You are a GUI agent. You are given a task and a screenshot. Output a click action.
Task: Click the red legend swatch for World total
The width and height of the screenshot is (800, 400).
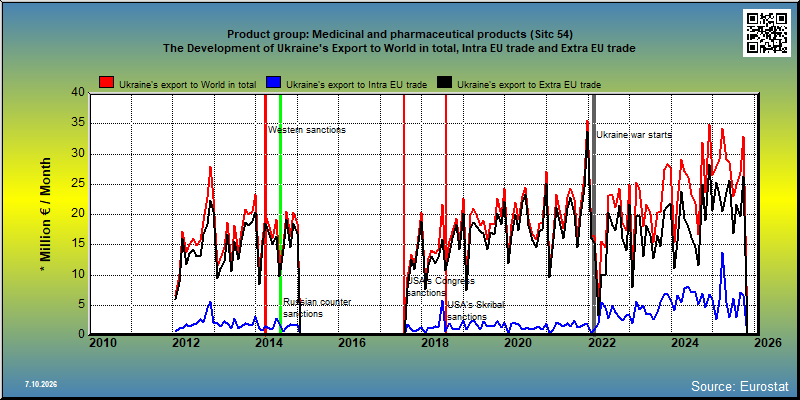pos(107,83)
